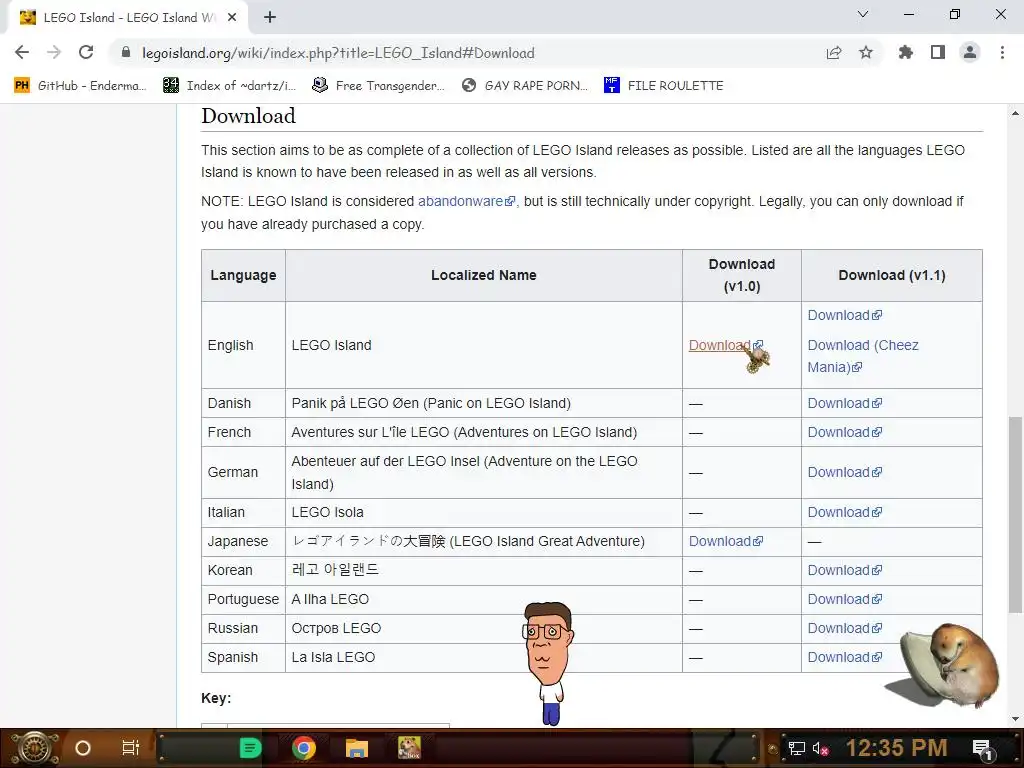Image resolution: width=1024 pixels, height=768 pixels.
Task: Click the scrollbar down arrow
Action: coord(1016,719)
